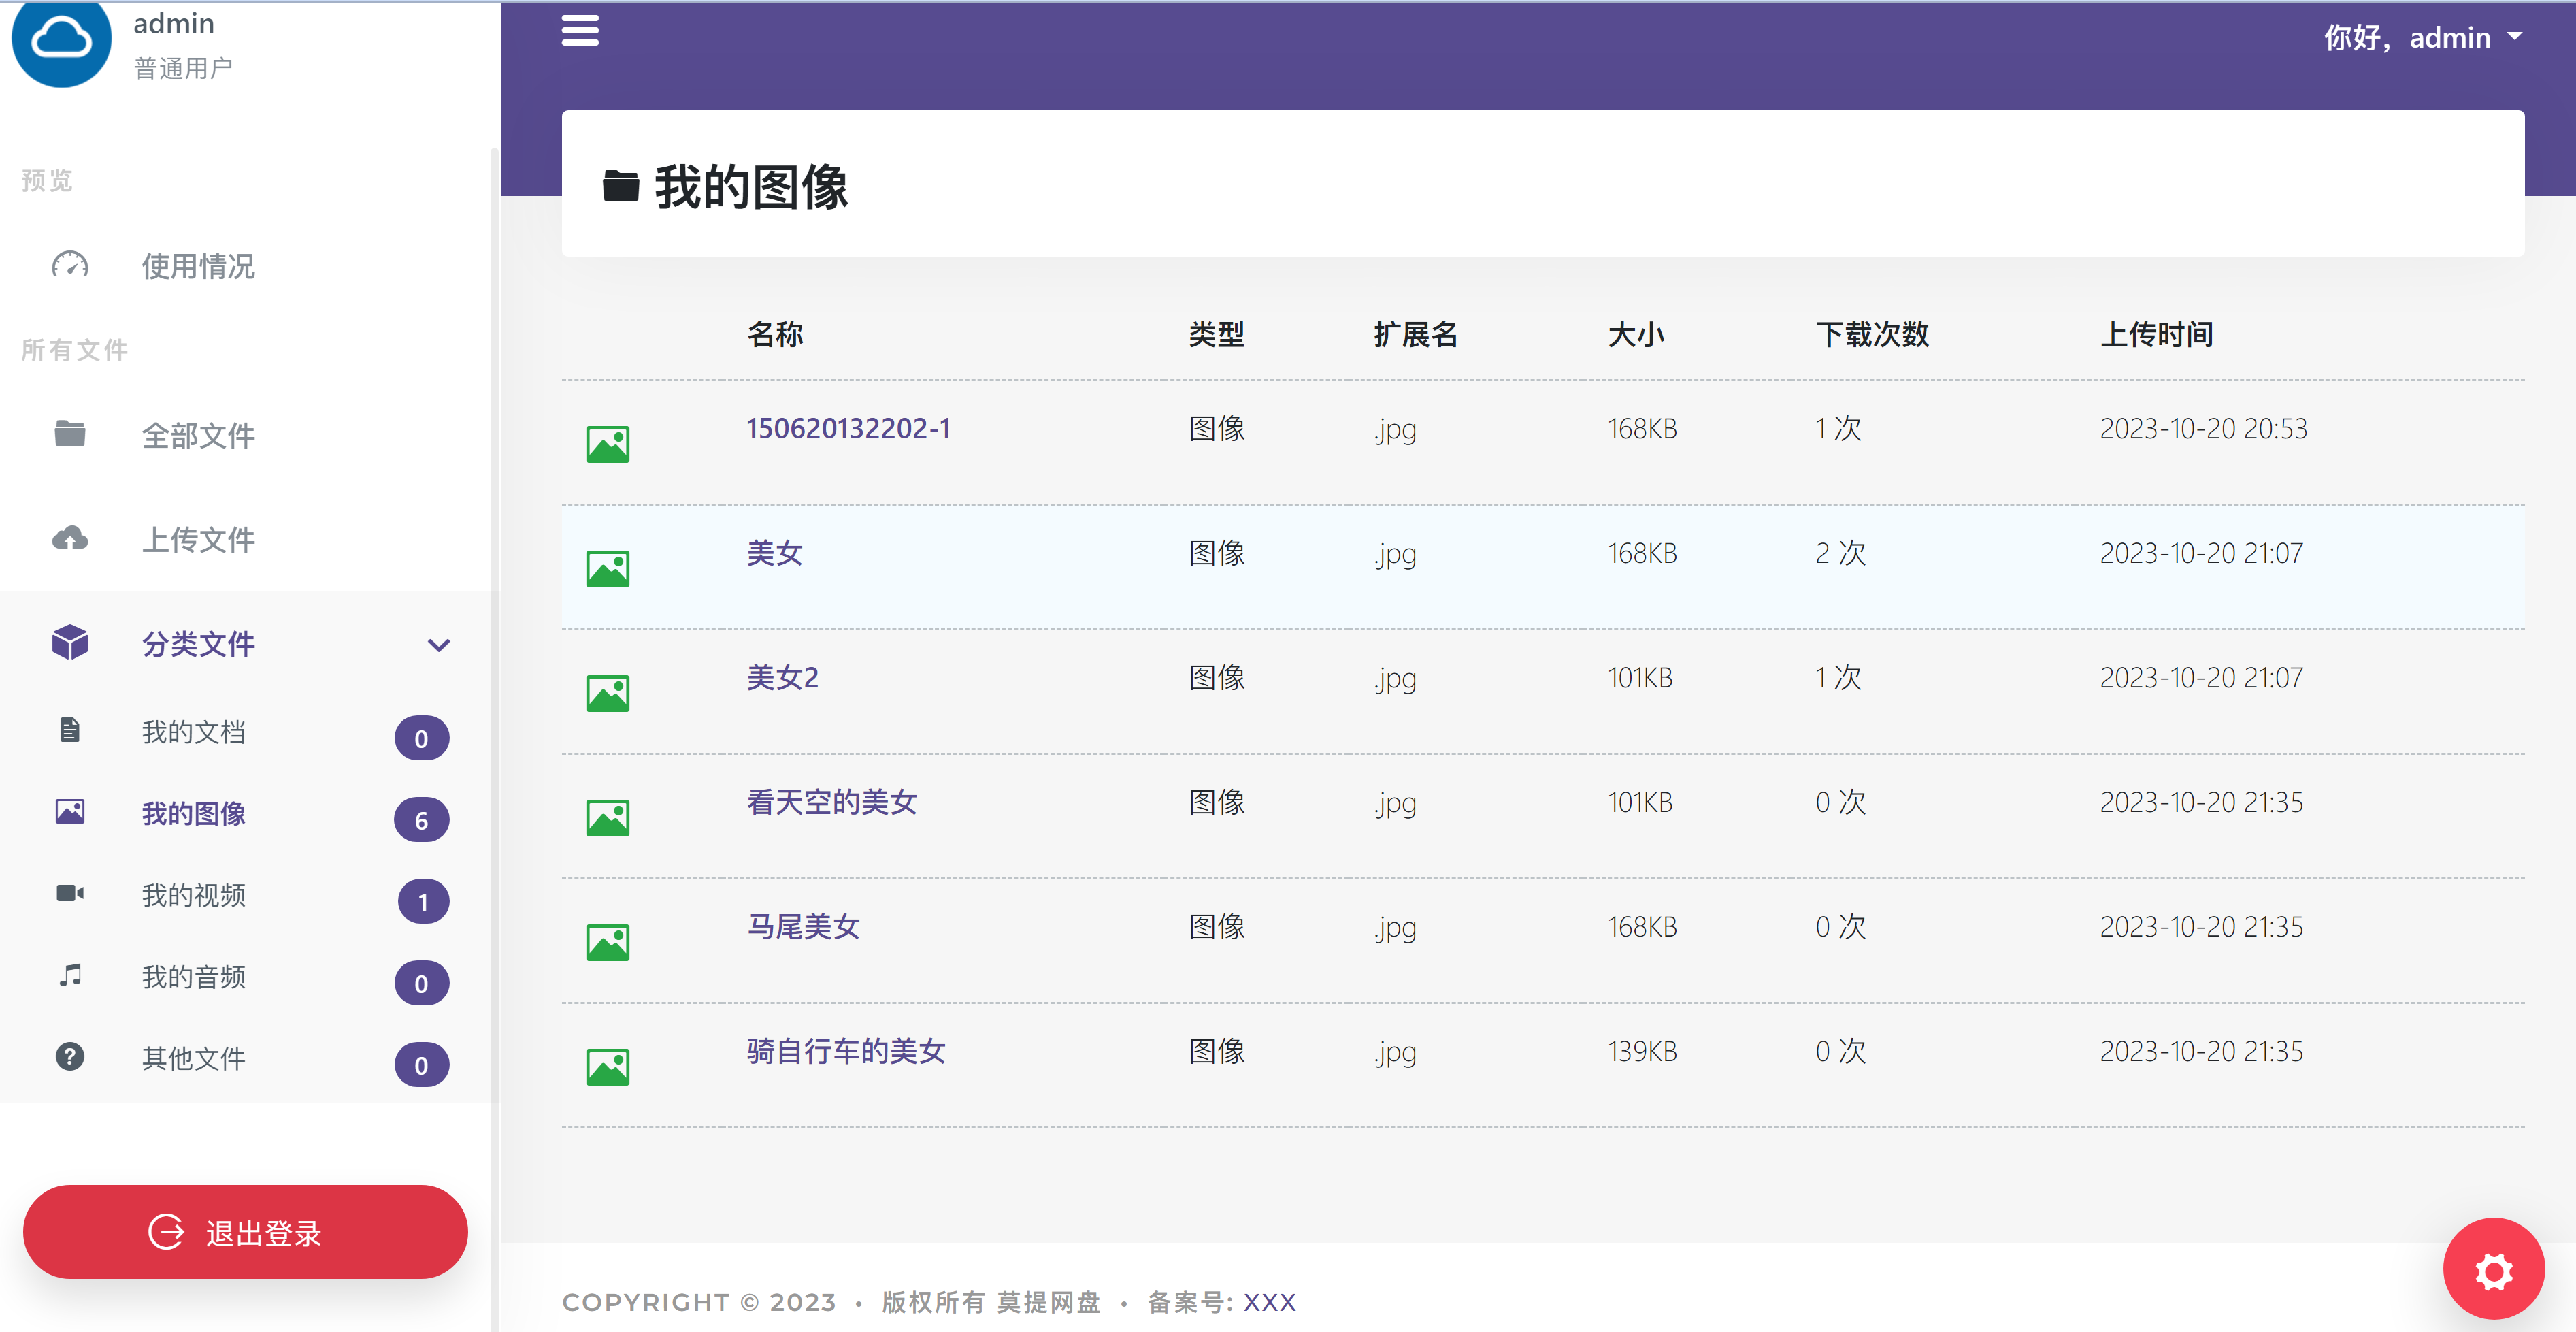The width and height of the screenshot is (2576, 1332).
Task: Open the 全部文件 menu item
Action: [x=198, y=435]
